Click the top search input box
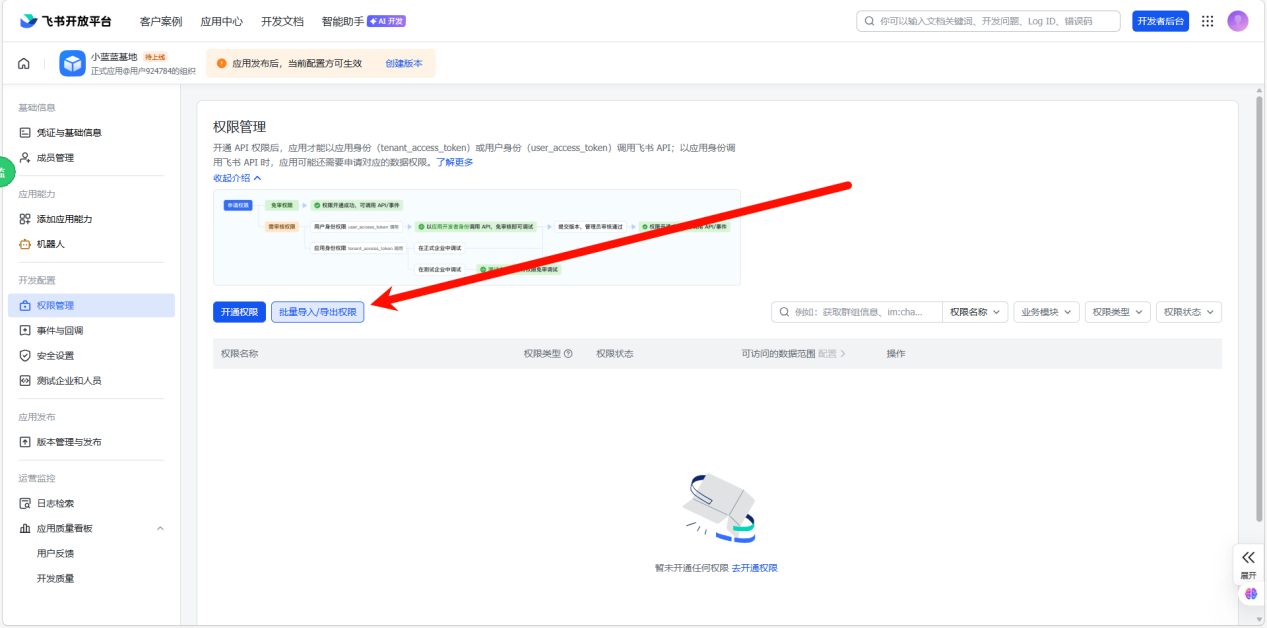Viewport: 1267px width, 628px height. click(x=990, y=20)
